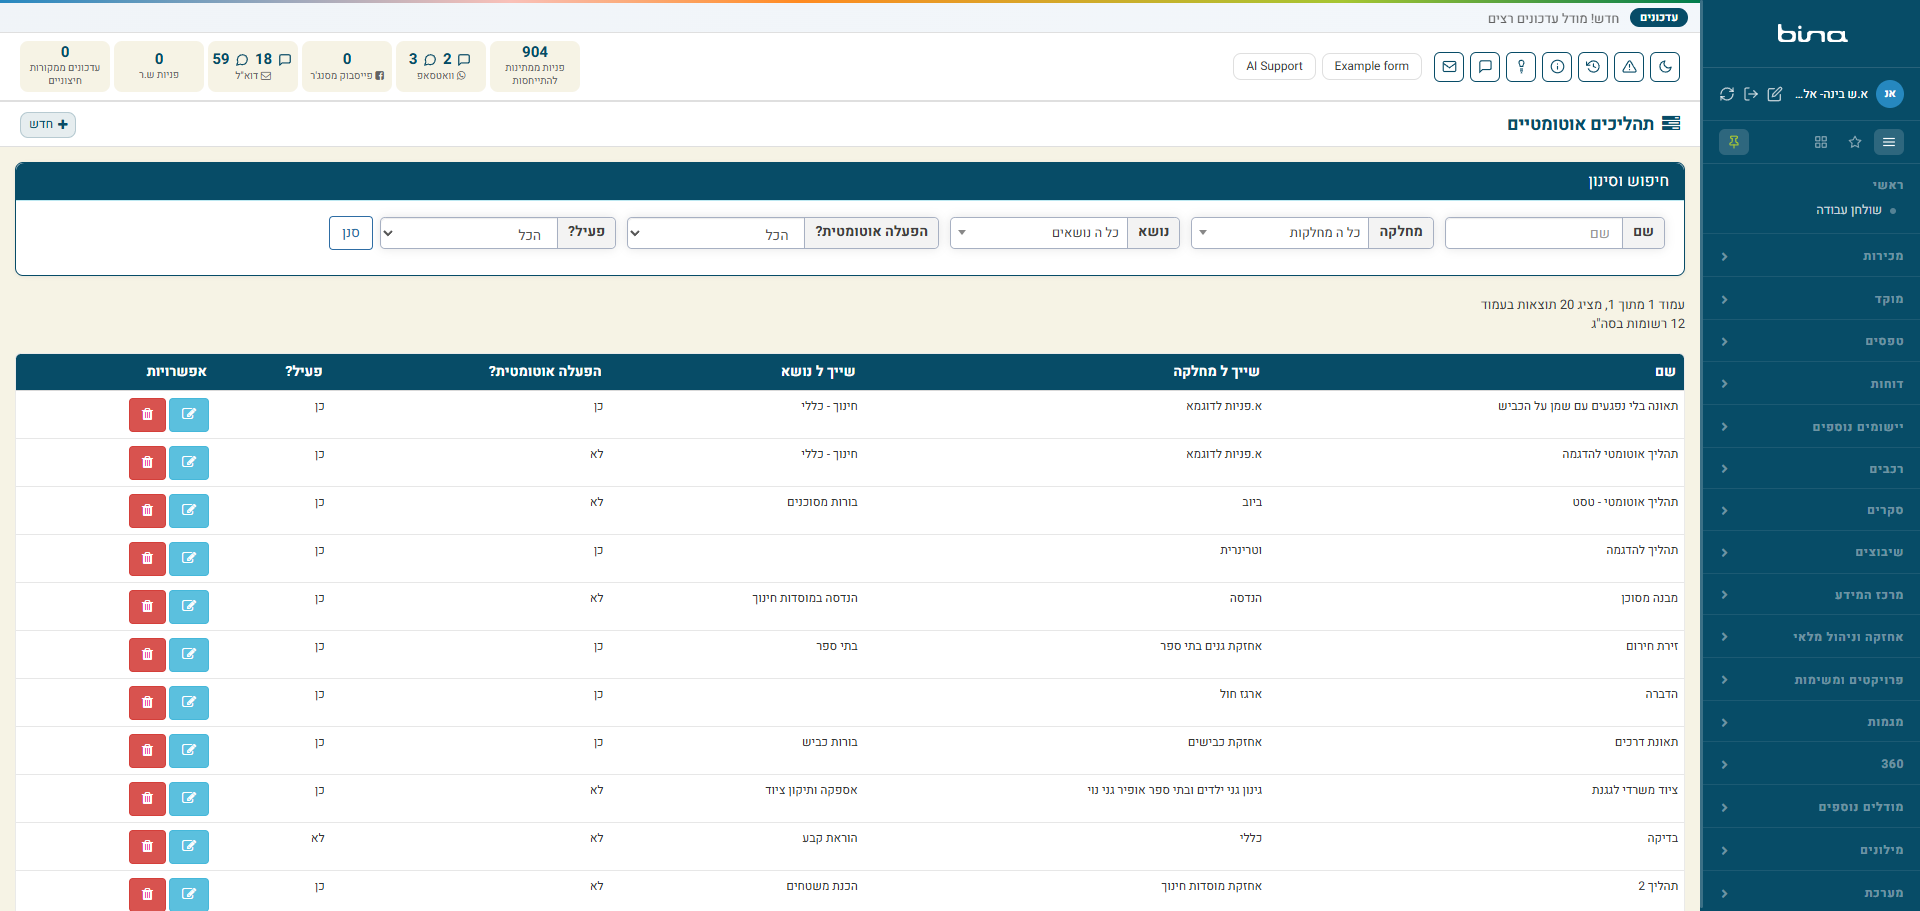This screenshot has height=911, width=1920.
Task: Open the וואטסאפ counter card
Action: point(441,66)
